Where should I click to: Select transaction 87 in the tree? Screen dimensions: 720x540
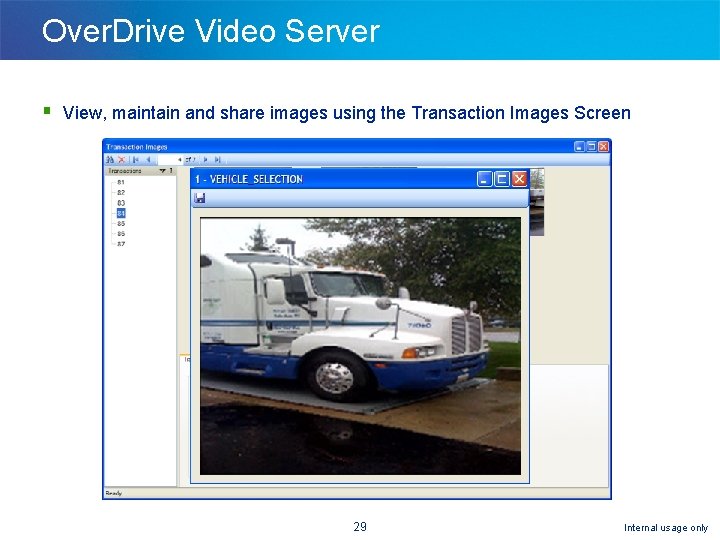tap(121, 244)
